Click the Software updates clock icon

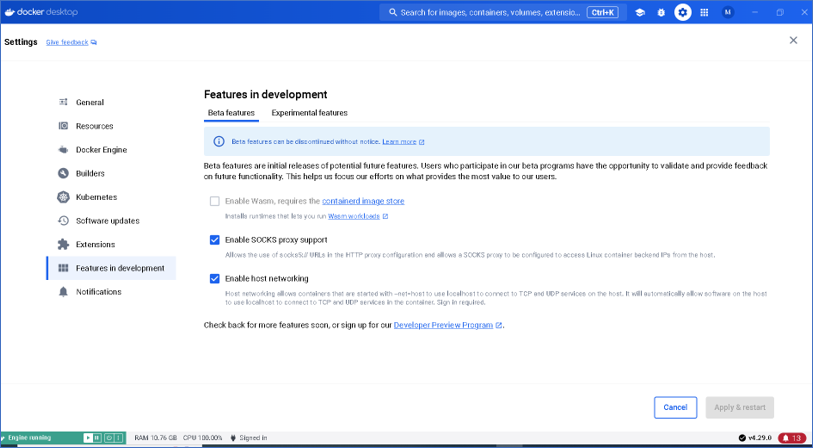click(x=63, y=221)
